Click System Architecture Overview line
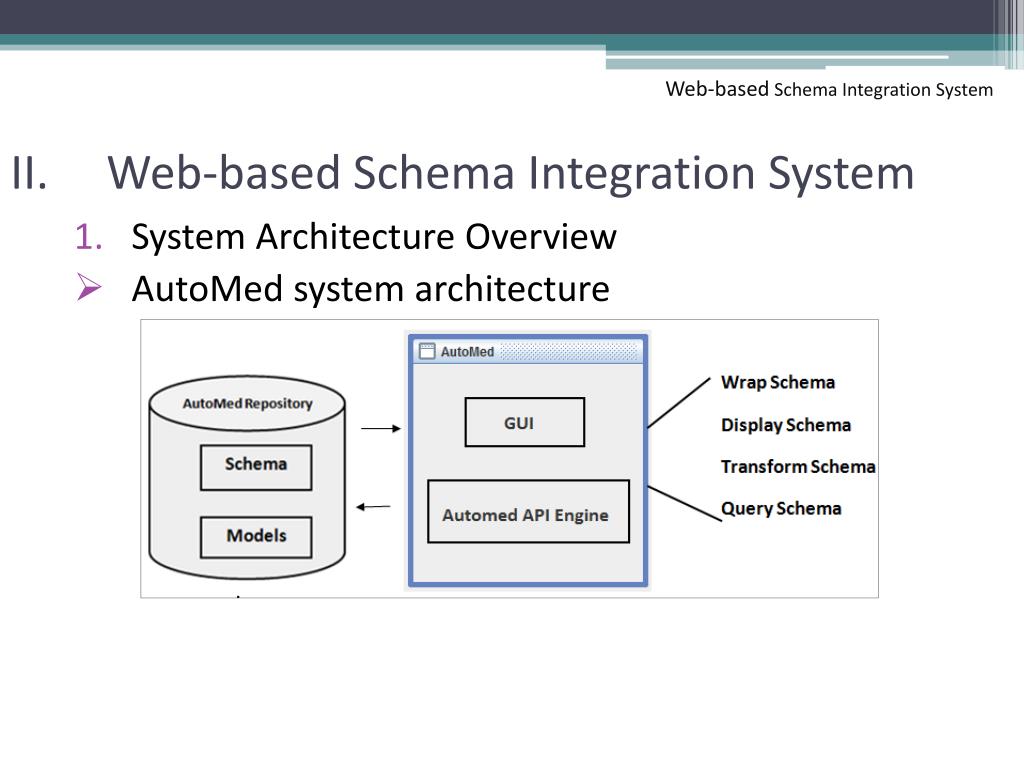1024x768 pixels. pyautogui.click(x=374, y=236)
